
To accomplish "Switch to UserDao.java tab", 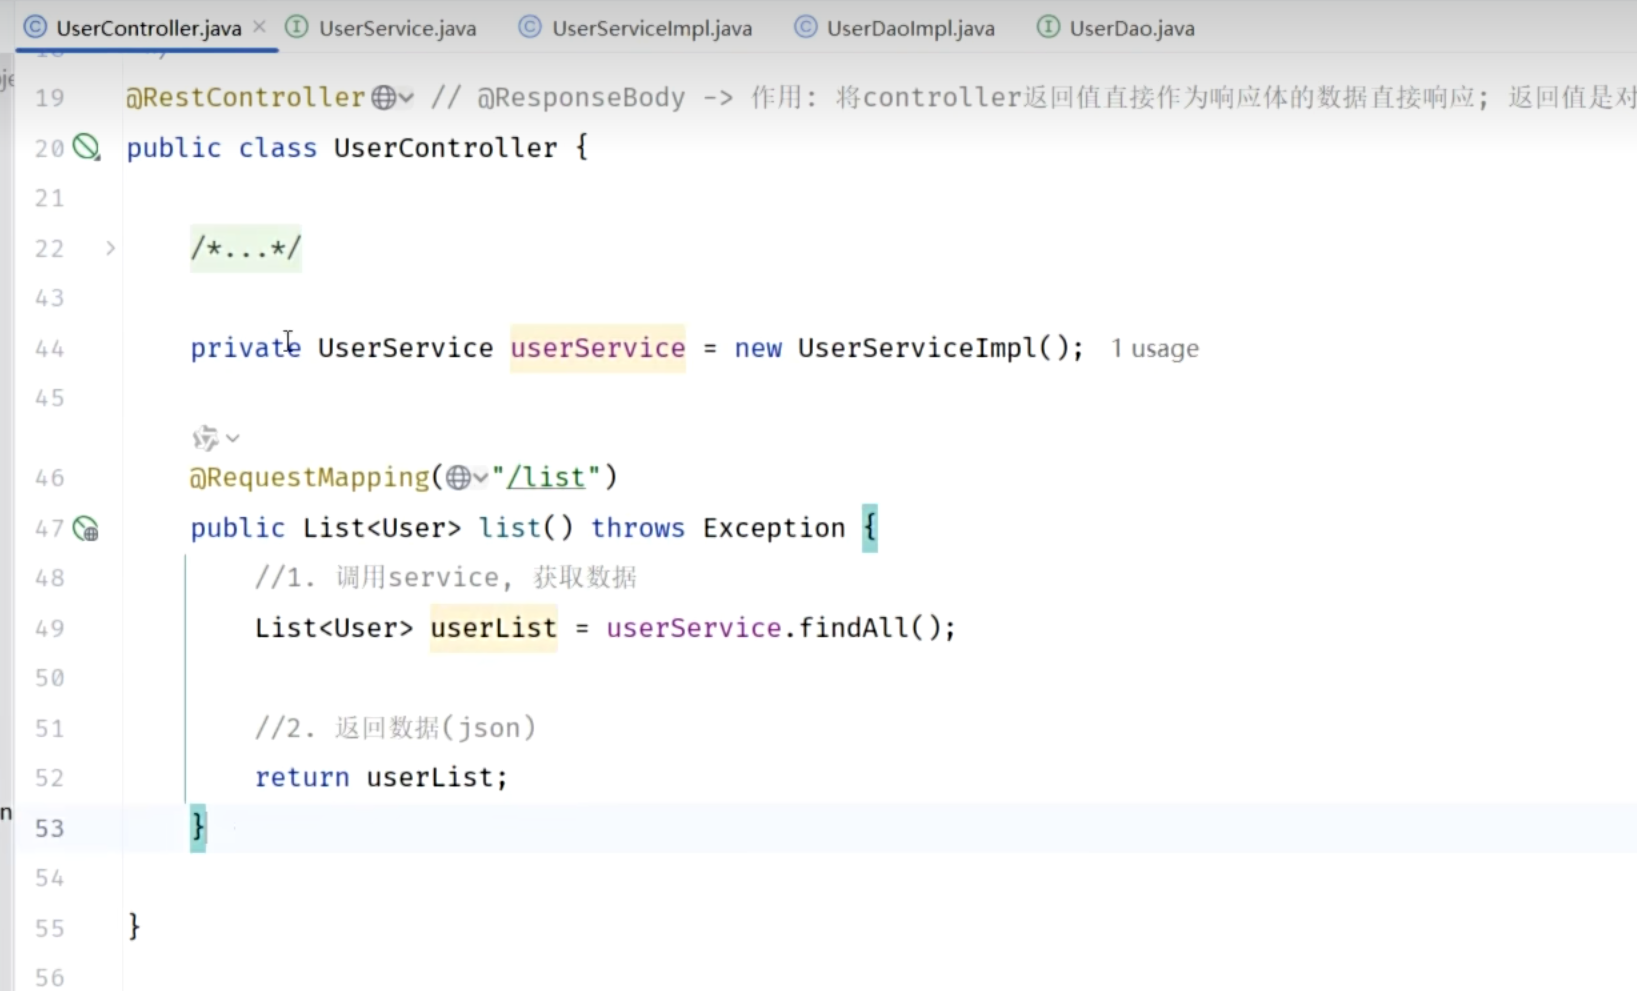I will click(1131, 28).
